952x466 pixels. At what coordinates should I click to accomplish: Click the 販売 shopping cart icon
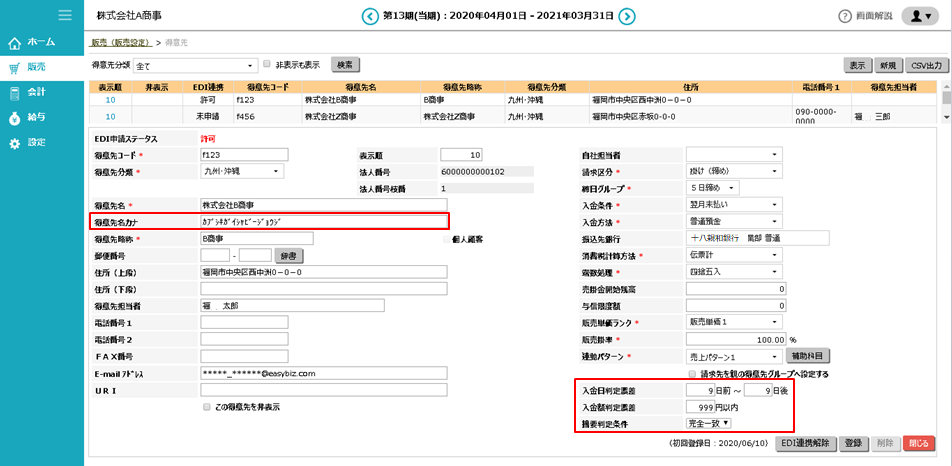pyautogui.click(x=15, y=68)
